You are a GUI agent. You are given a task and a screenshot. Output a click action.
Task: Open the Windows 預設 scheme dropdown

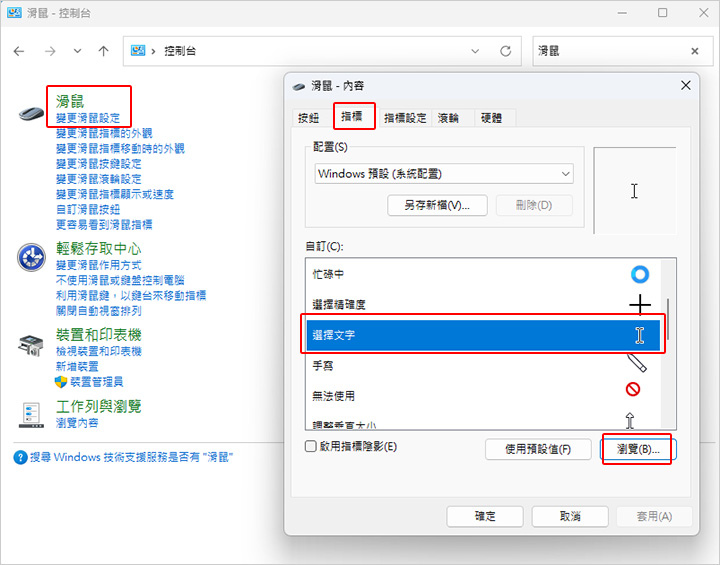click(444, 174)
